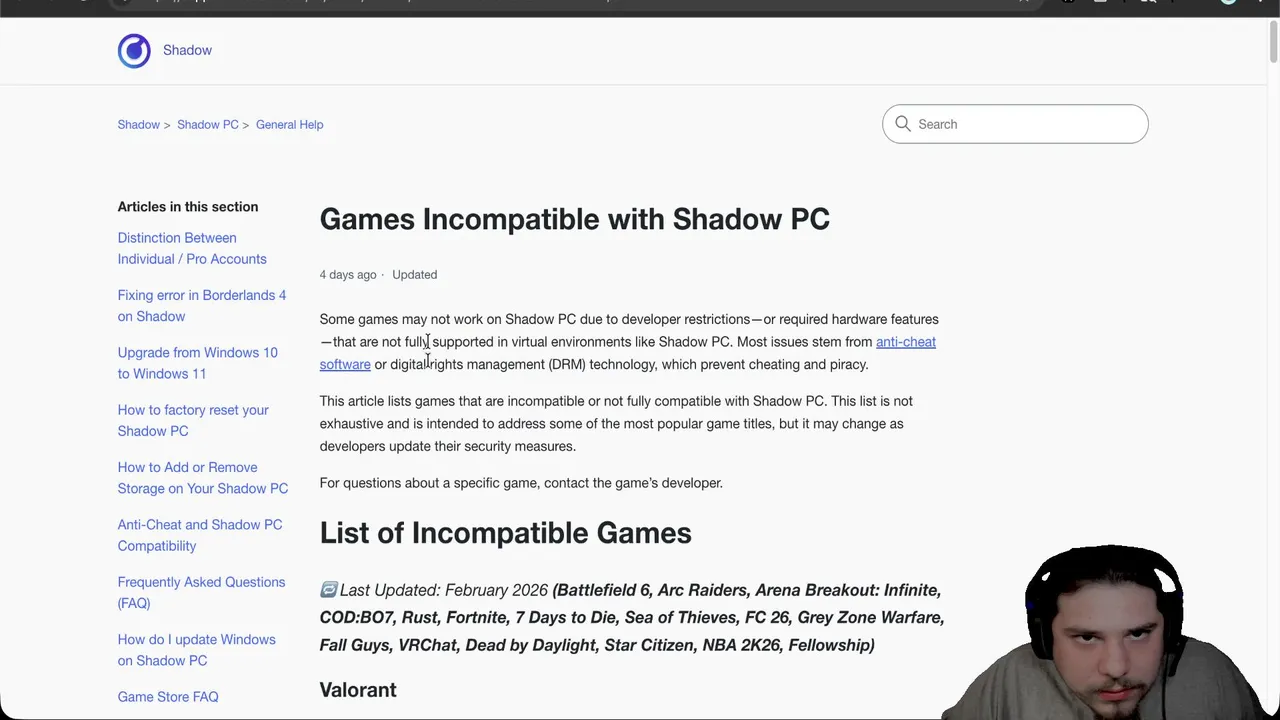The width and height of the screenshot is (1280, 720).
Task: Click the List of Incompatible Games heading
Action: [505, 533]
